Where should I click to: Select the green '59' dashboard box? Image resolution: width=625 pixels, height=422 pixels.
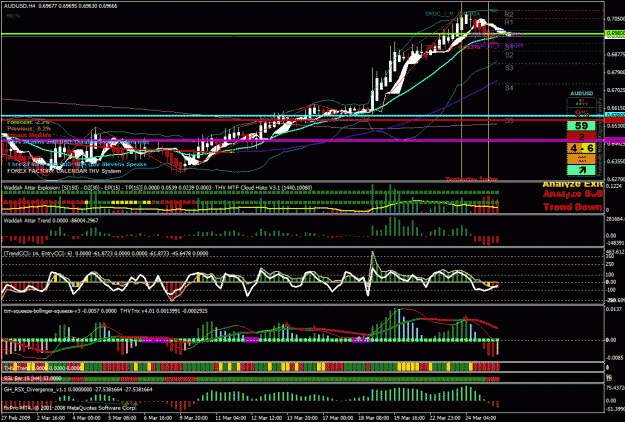pos(581,126)
